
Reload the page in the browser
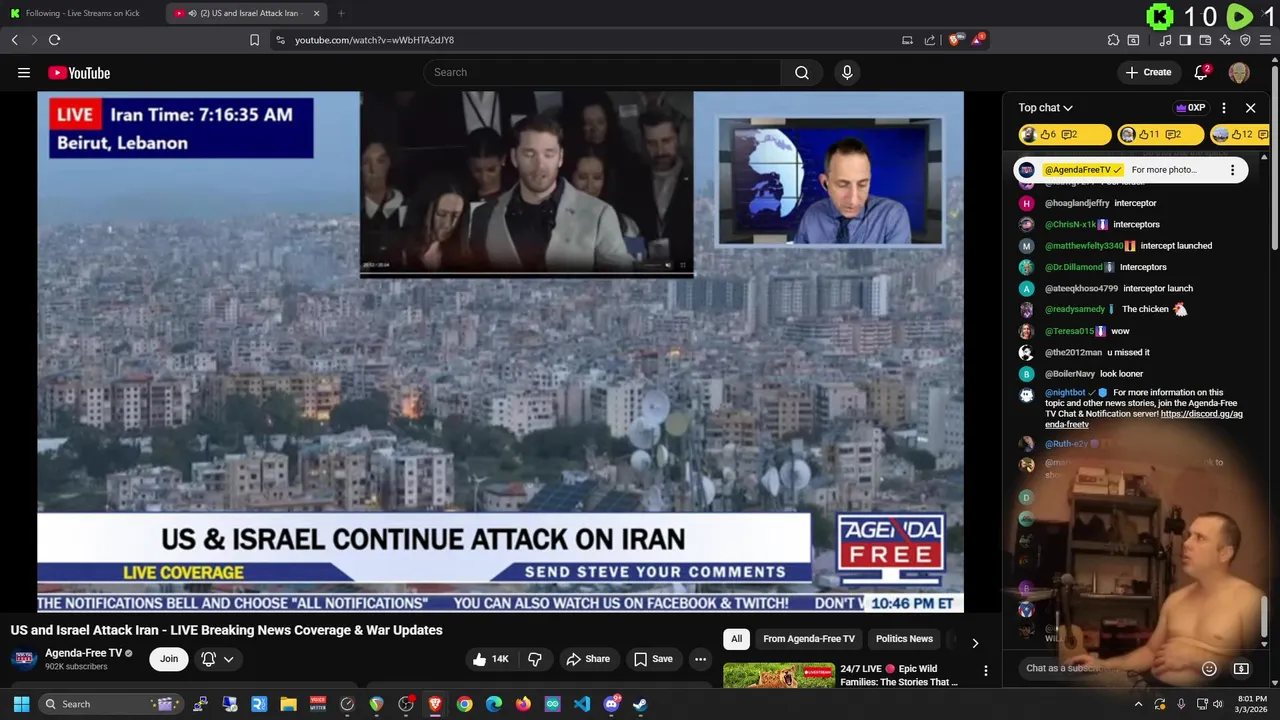(54, 40)
